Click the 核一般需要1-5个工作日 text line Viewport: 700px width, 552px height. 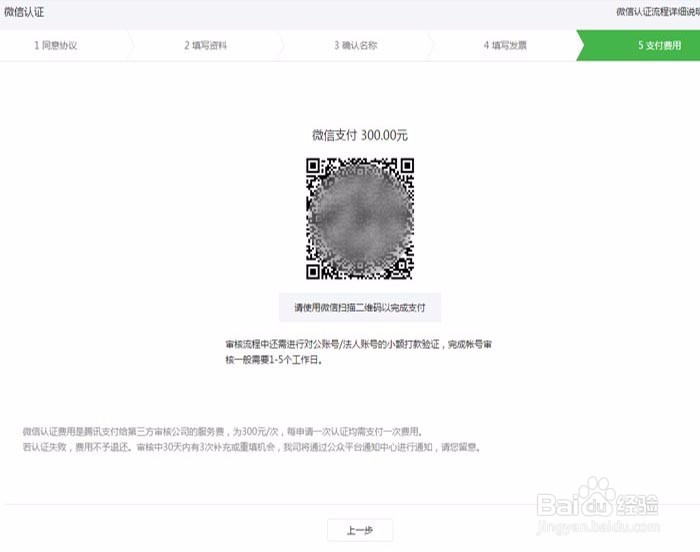click(x=274, y=360)
